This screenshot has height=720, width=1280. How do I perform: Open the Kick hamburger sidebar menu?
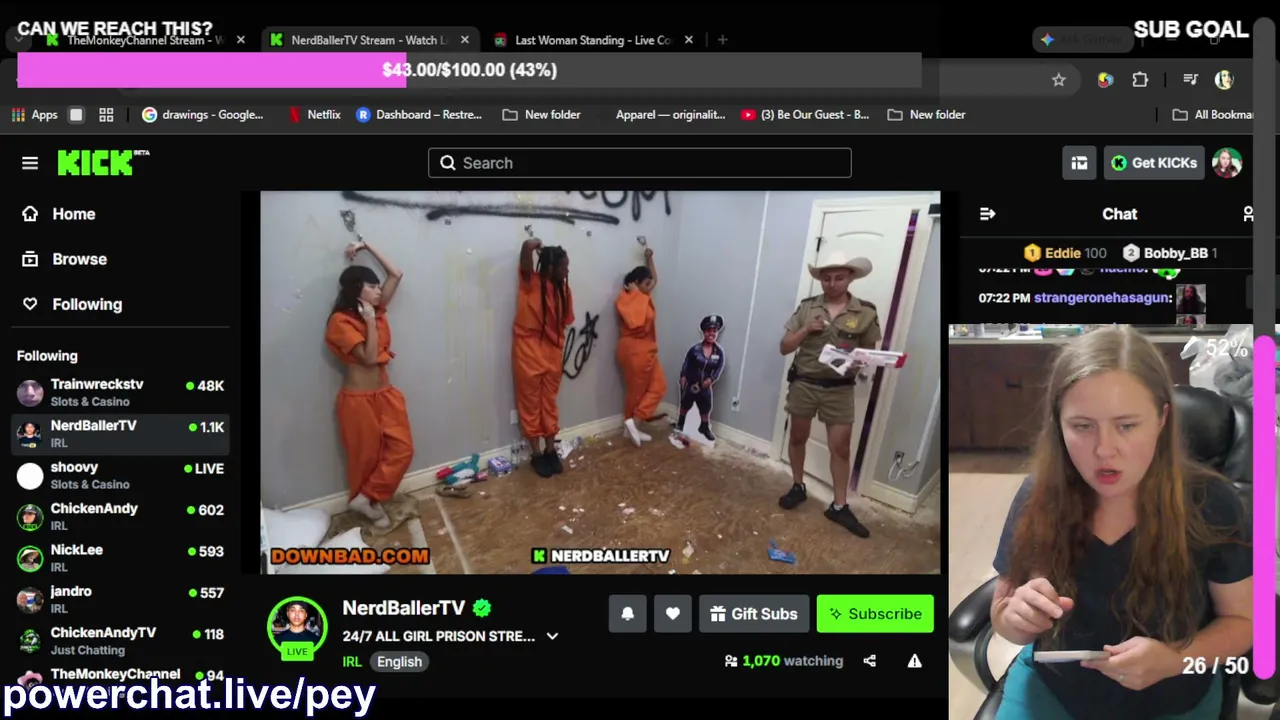coord(30,163)
